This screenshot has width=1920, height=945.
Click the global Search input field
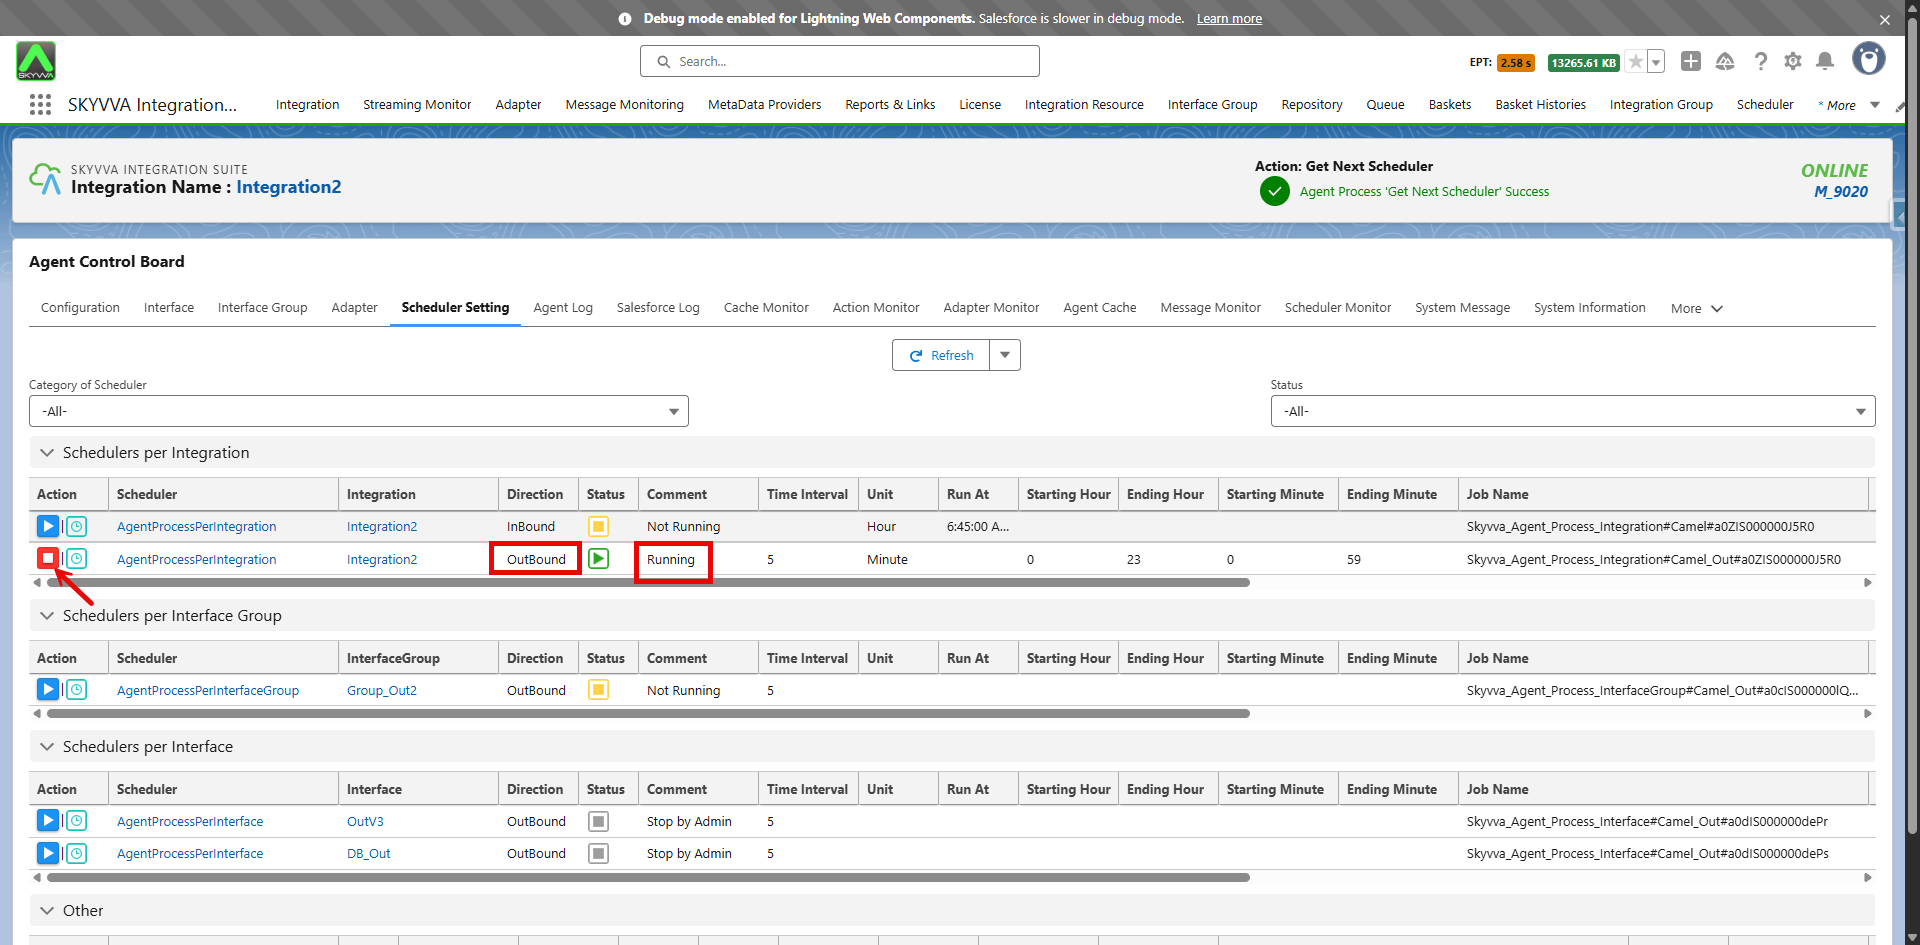(840, 62)
